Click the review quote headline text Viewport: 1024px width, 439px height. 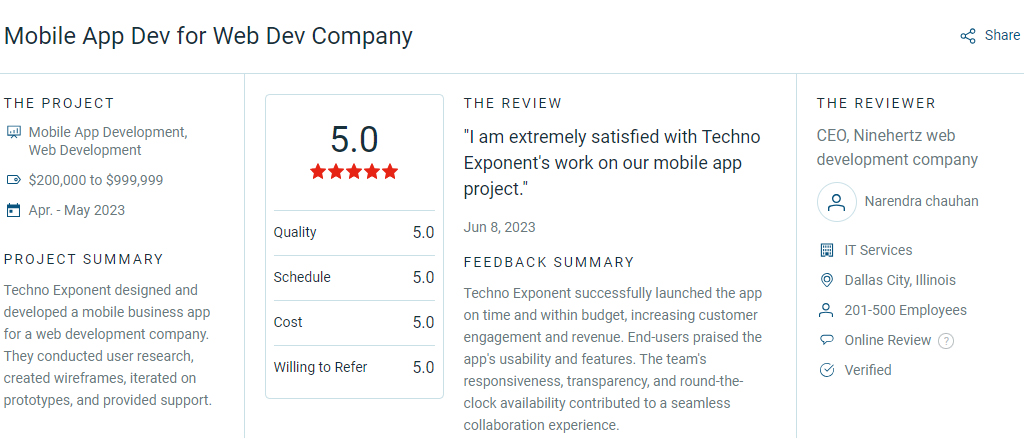612,163
